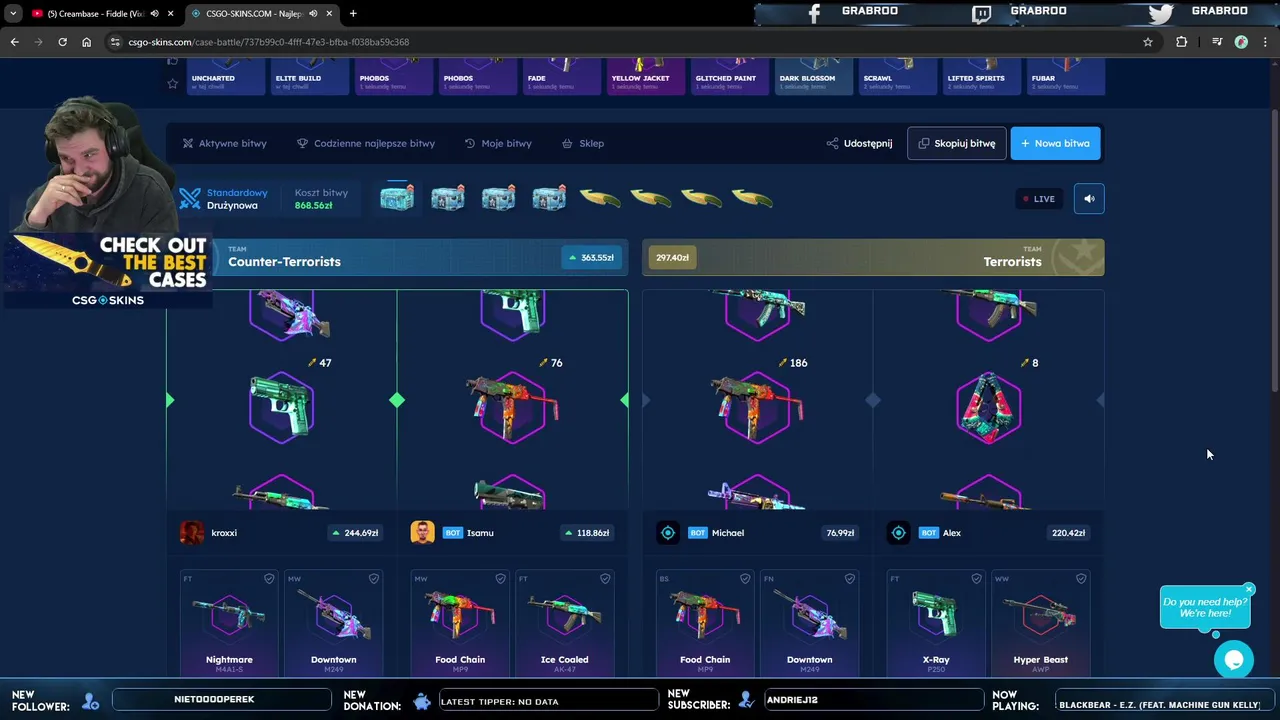
Task: Click the shield check on Hyper Beast card
Action: (1081, 579)
